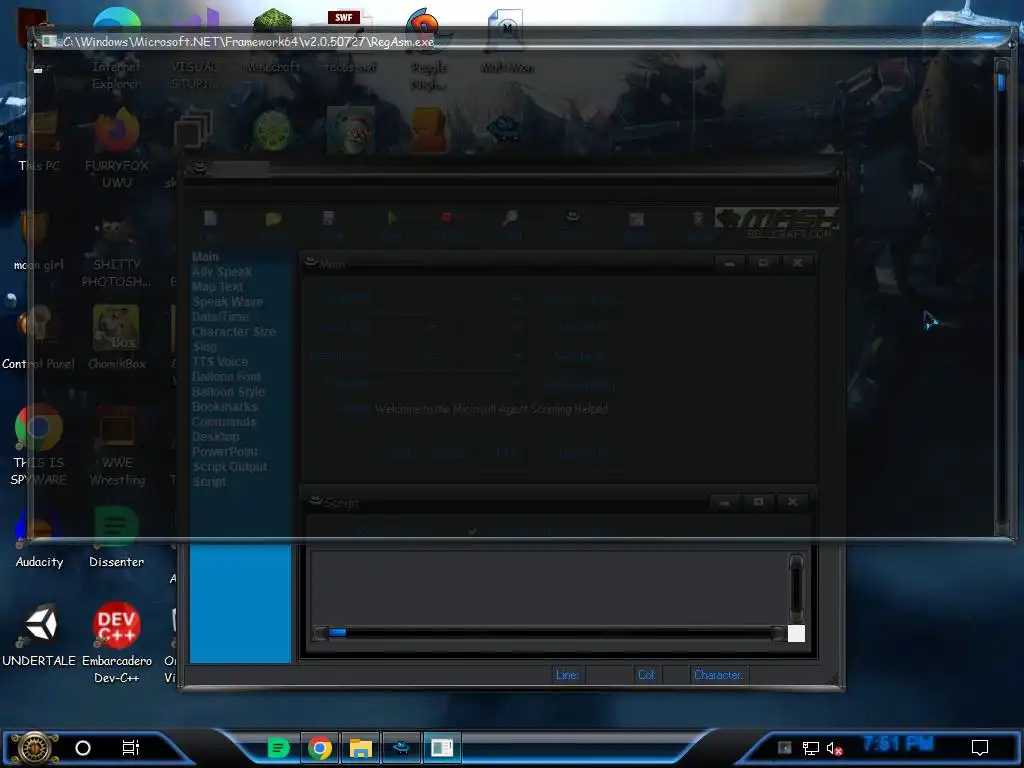Select Script in the MASH sidebar list
The width and height of the screenshot is (1024, 768).
(209, 482)
